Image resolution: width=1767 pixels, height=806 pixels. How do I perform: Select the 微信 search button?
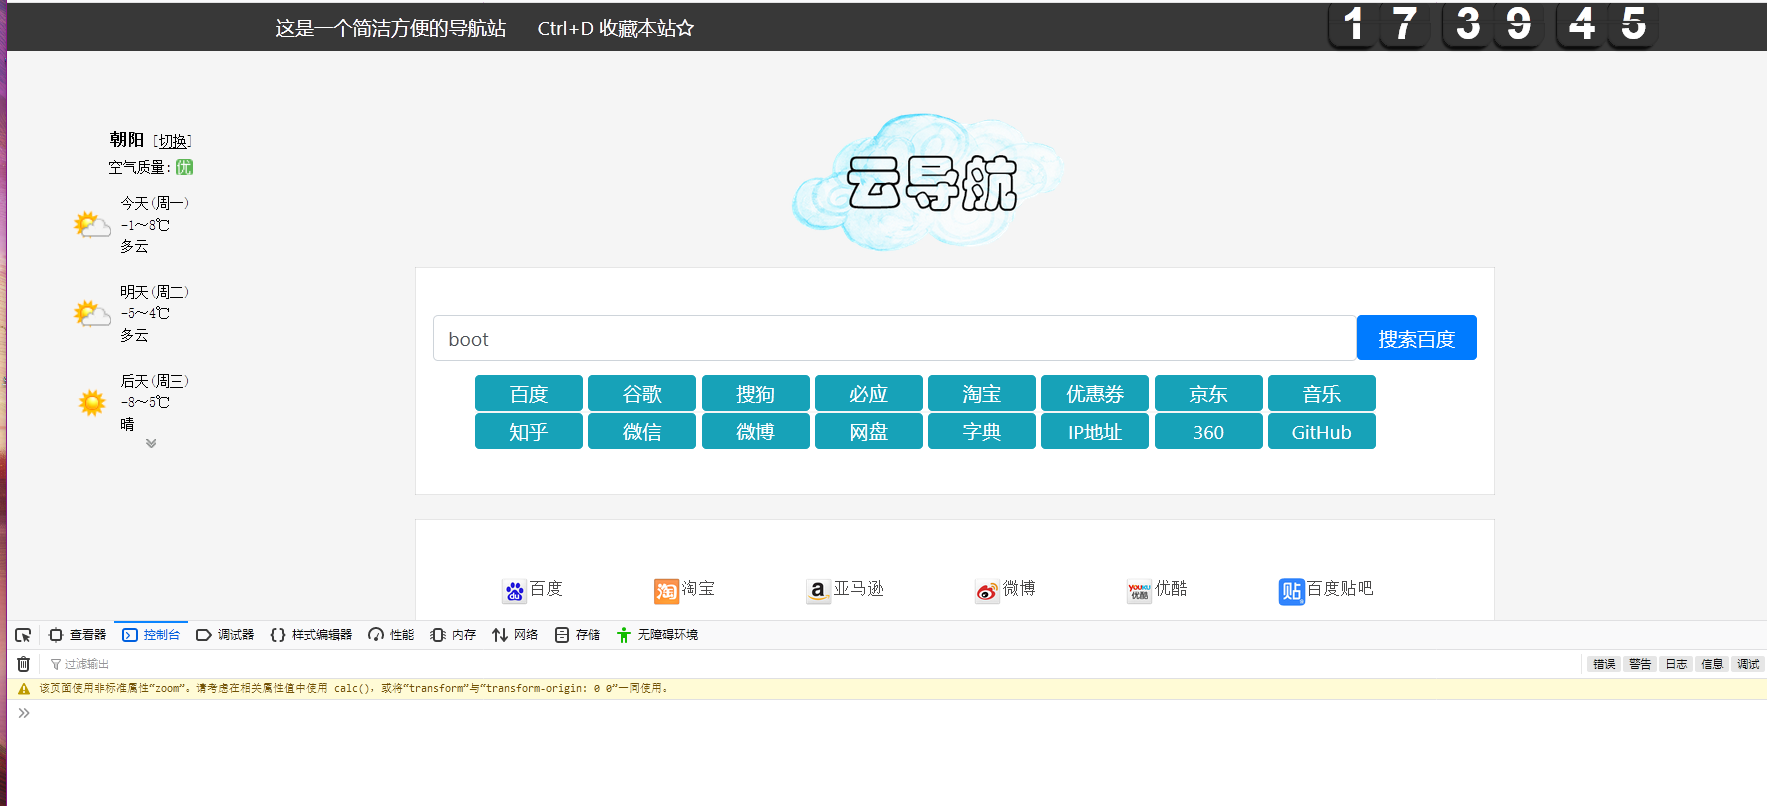coord(642,431)
